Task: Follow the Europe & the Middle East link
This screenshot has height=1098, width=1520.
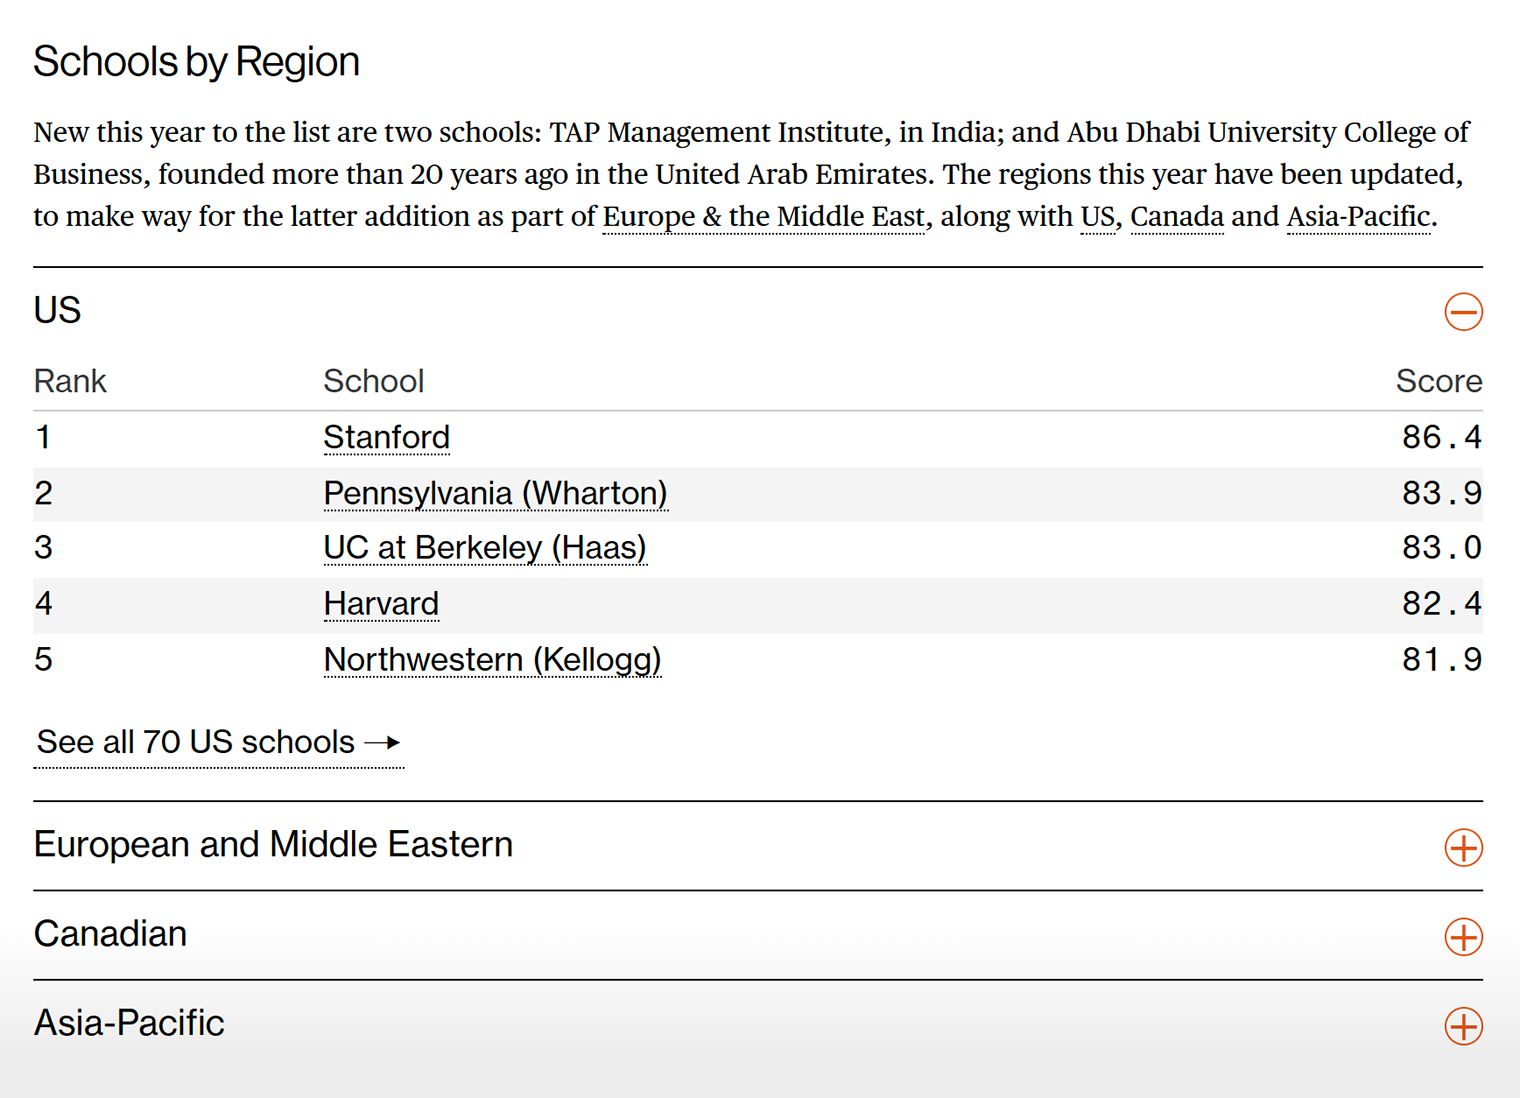Action: tap(763, 217)
